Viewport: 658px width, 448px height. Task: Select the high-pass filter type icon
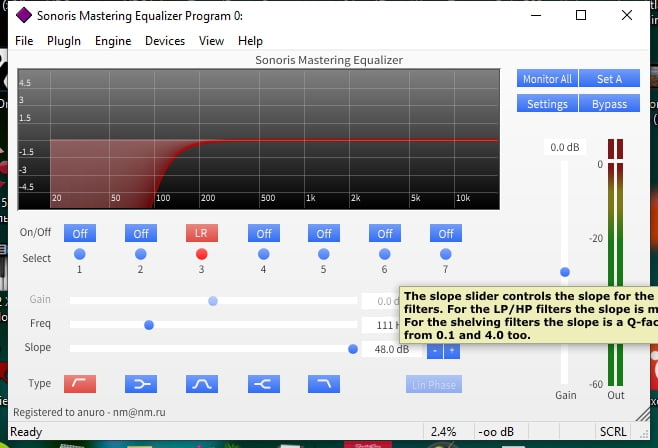[80, 384]
